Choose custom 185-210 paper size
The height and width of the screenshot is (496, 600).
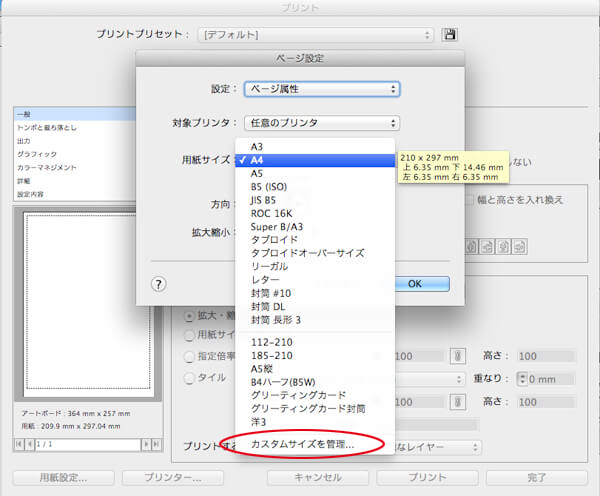pos(315,356)
